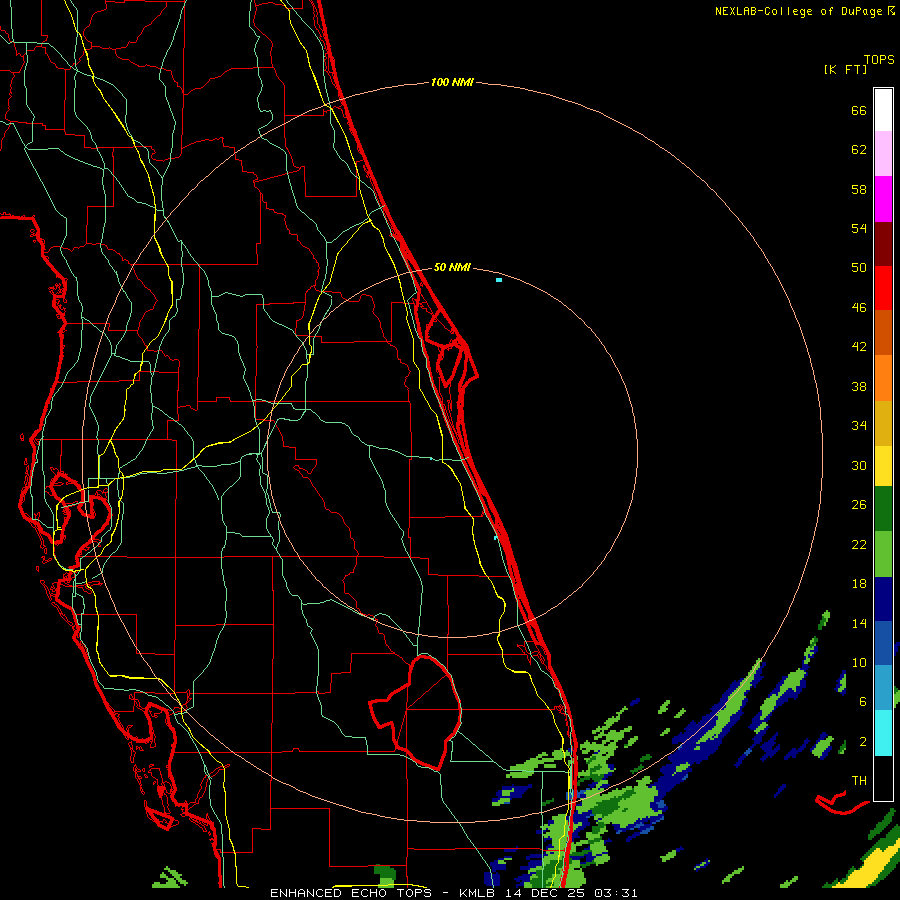Click the 50 NMI range ring label
This screenshot has height=900, width=900.
(x=452, y=267)
